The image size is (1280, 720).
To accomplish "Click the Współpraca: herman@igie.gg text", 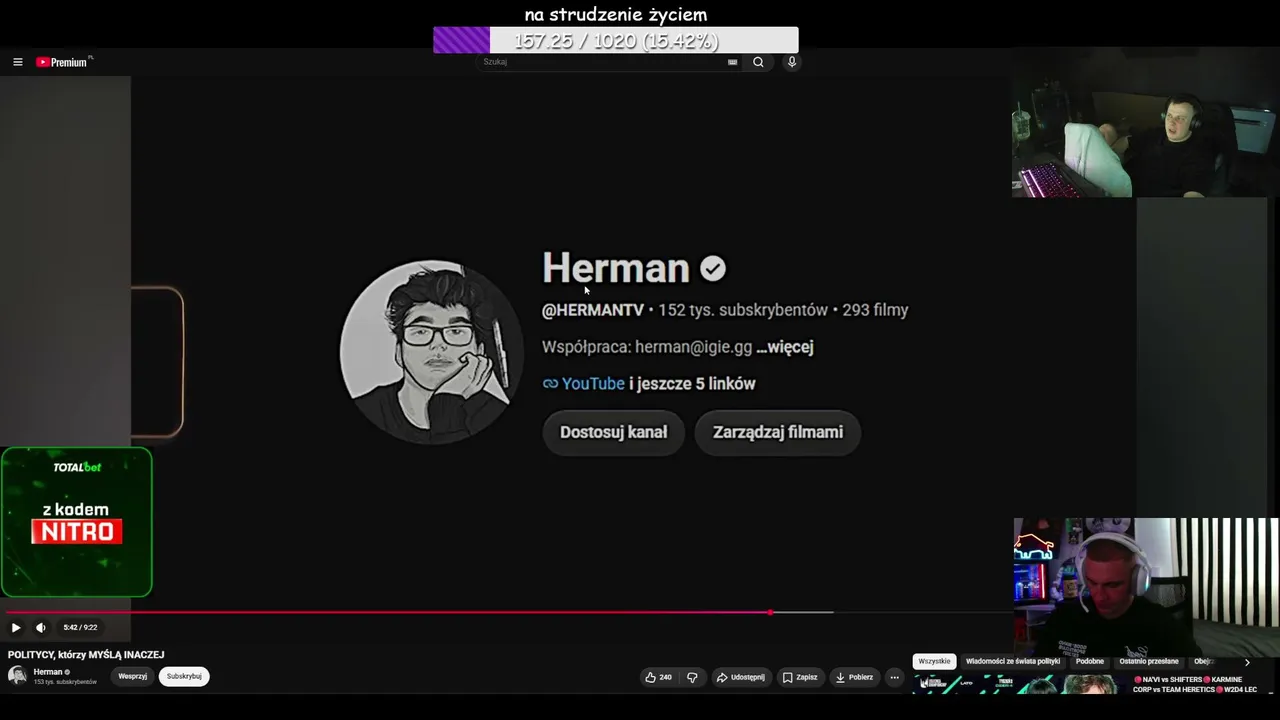I will [647, 347].
